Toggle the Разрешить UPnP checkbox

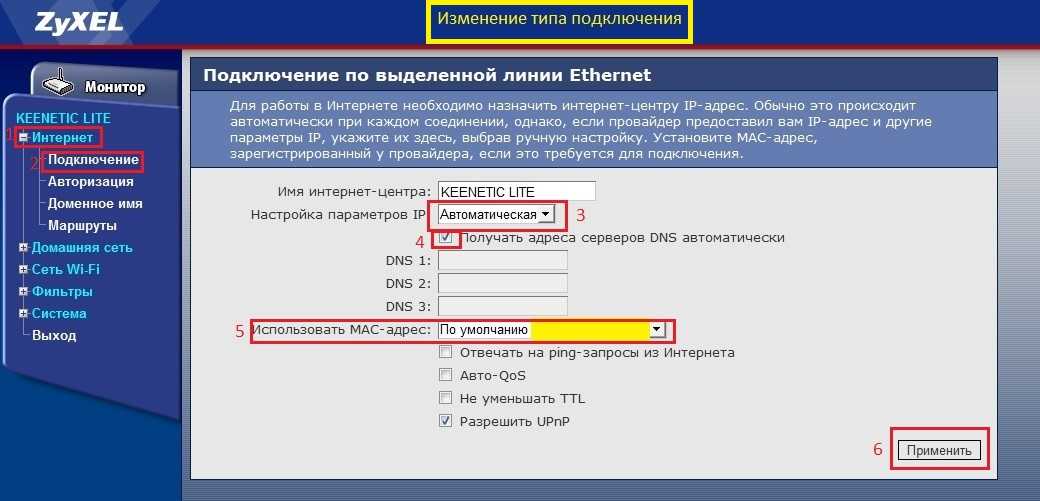446,421
